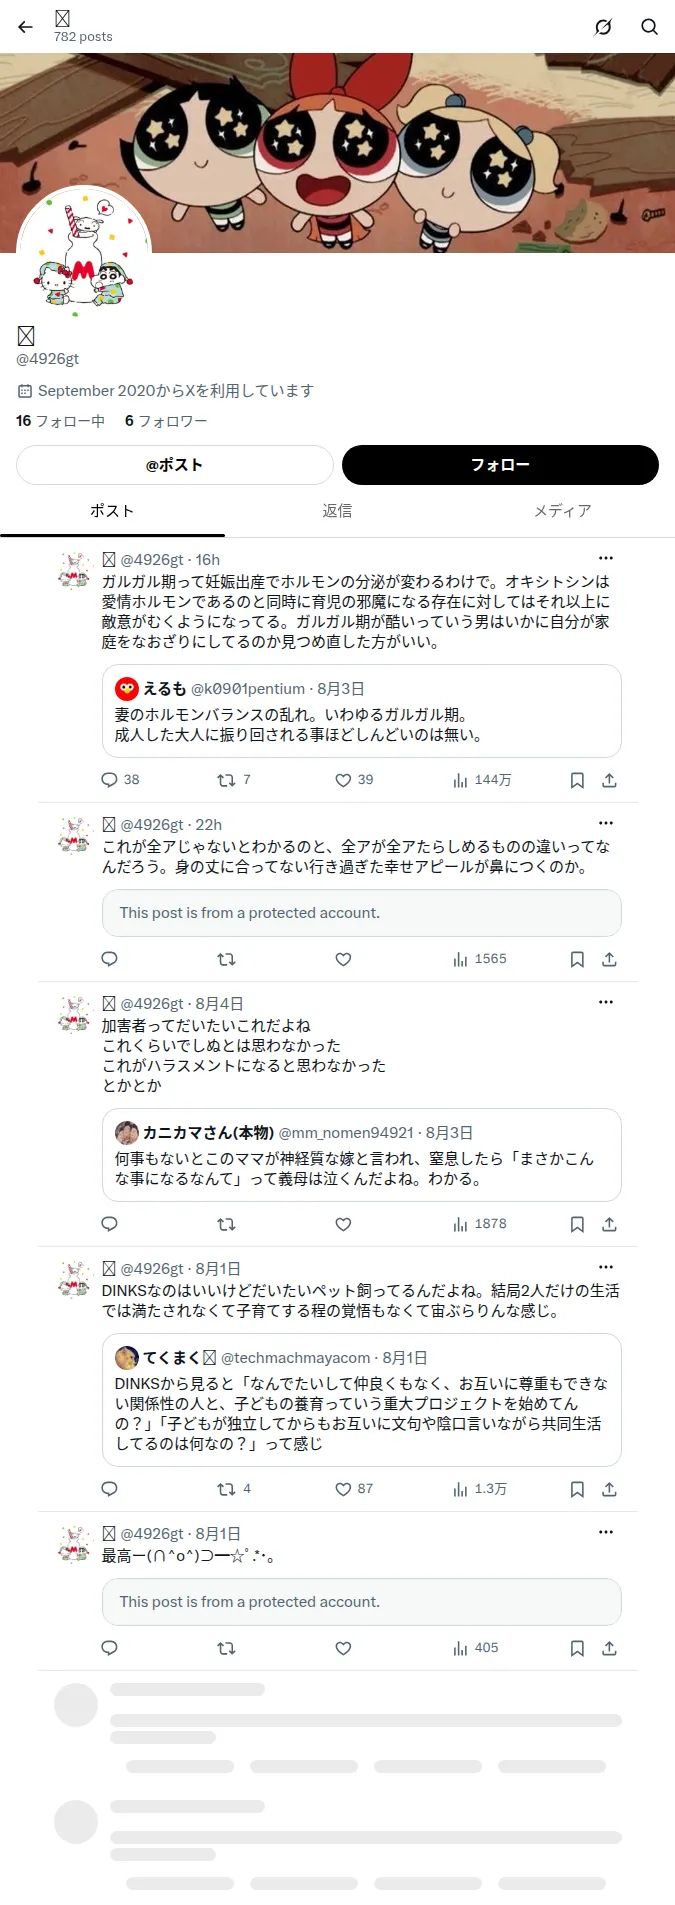Open search with the magnifier icon
Image resolution: width=675 pixels, height=1905 pixels.
click(649, 27)
